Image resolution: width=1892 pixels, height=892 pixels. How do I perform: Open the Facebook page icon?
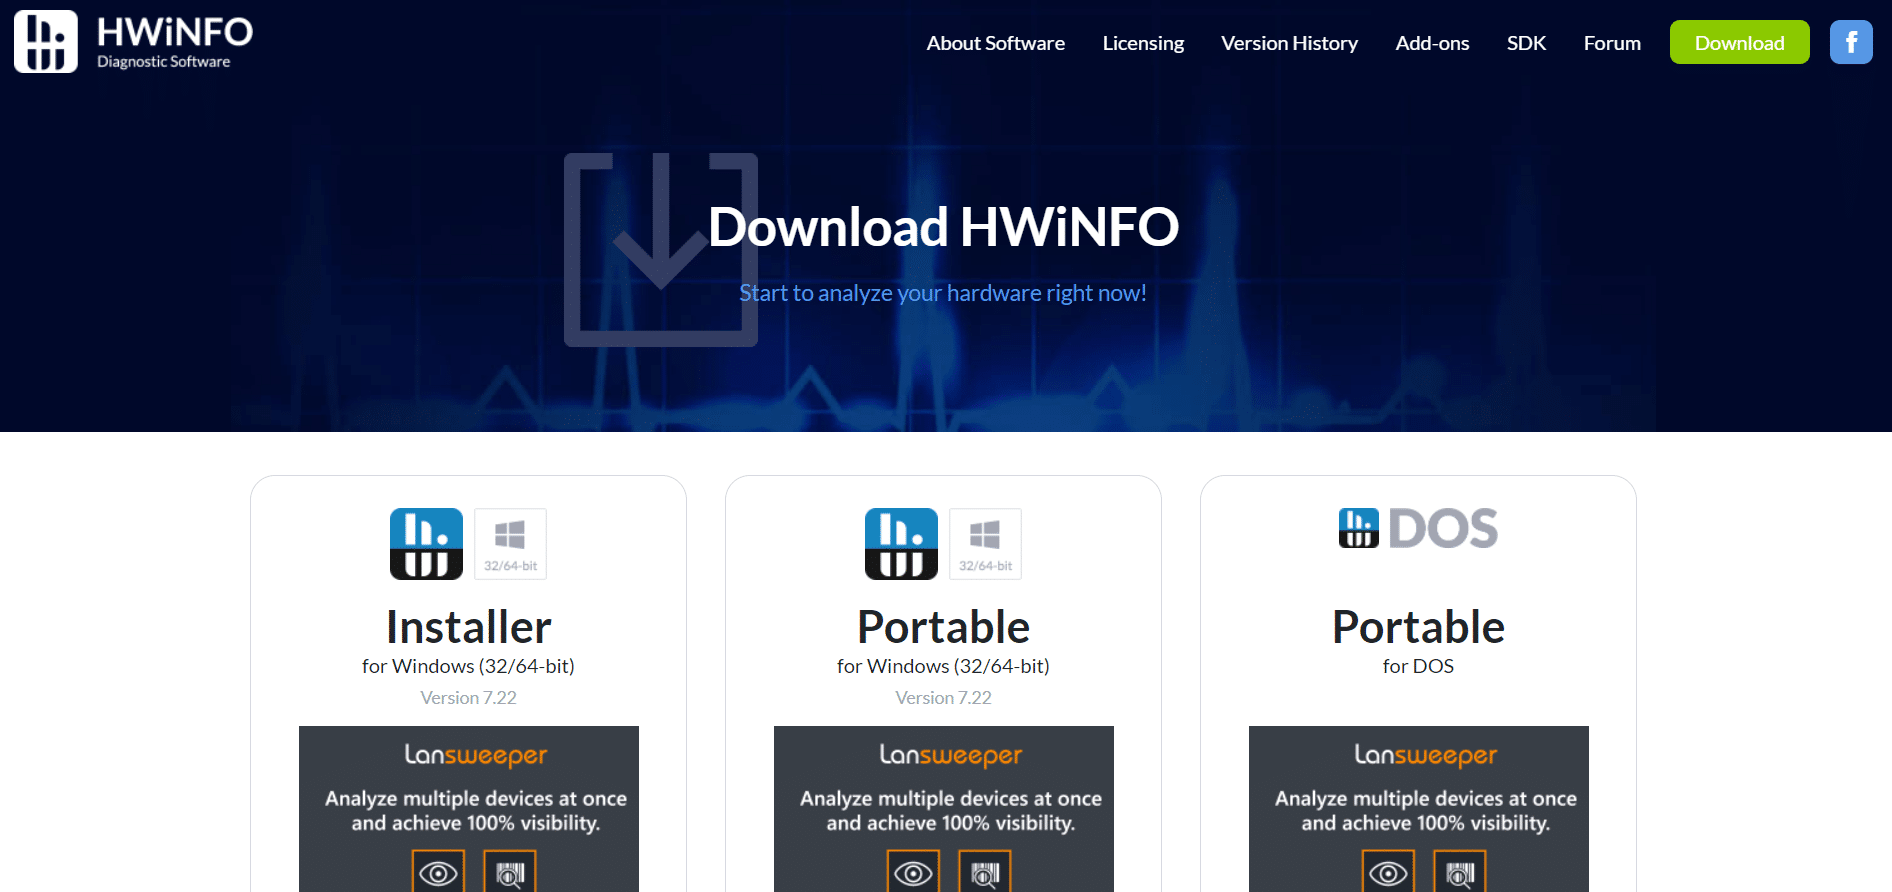pos(1851,42)
